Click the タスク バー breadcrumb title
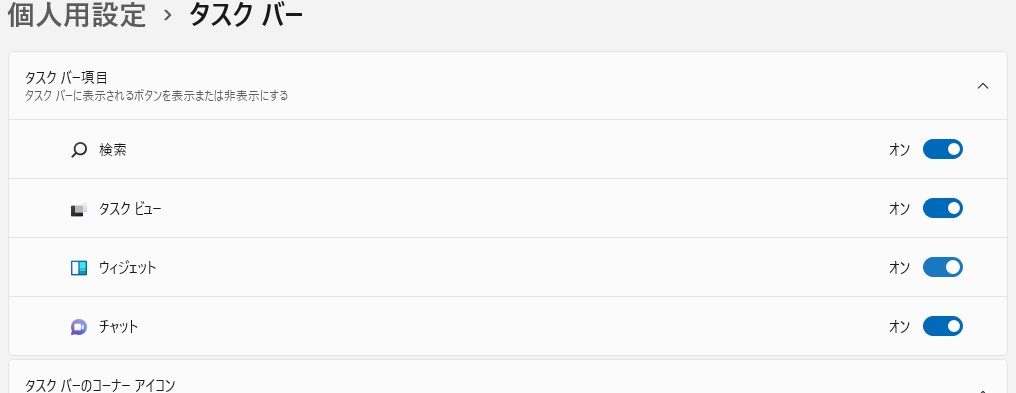 point(246,14)
